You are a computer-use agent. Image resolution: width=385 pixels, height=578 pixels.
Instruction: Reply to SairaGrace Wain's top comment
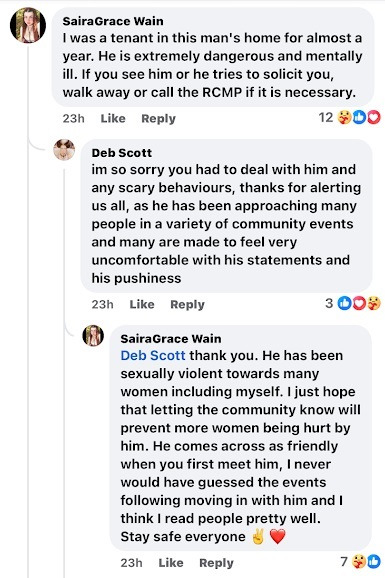pyautogui.click(x=158, y=118)
